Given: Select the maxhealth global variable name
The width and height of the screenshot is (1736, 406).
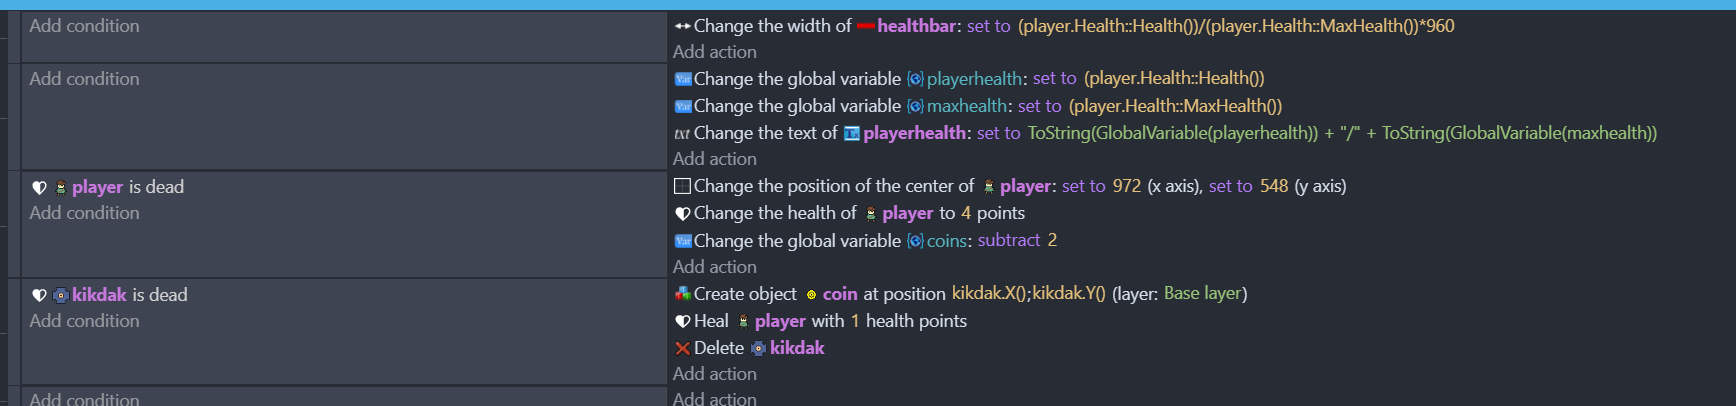Looking at the screenshot, I should (x=967, y=106).
